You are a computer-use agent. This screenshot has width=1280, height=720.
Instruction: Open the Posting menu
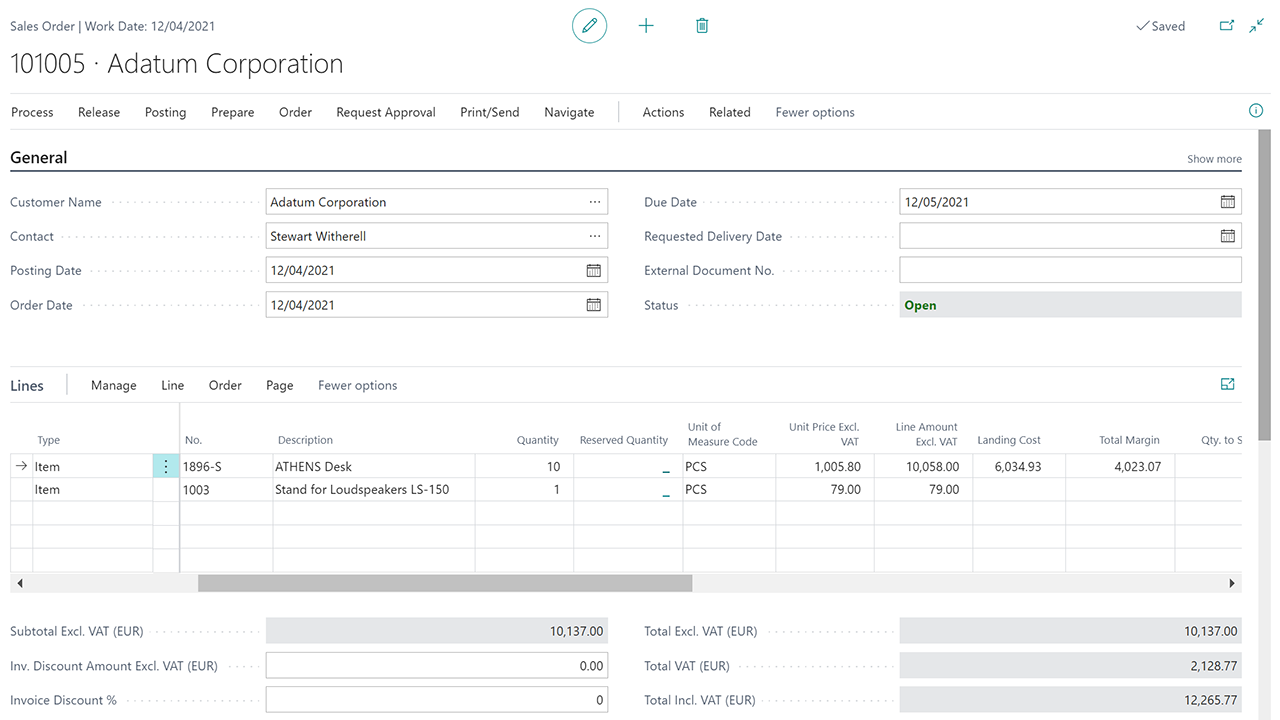point(165,112)
